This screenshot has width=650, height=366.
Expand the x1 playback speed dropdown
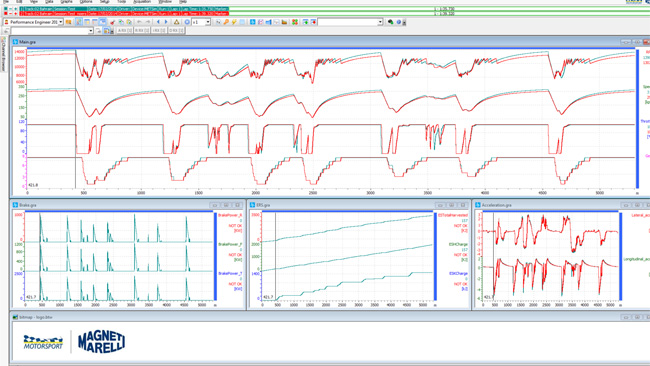[x=208, y=22]
